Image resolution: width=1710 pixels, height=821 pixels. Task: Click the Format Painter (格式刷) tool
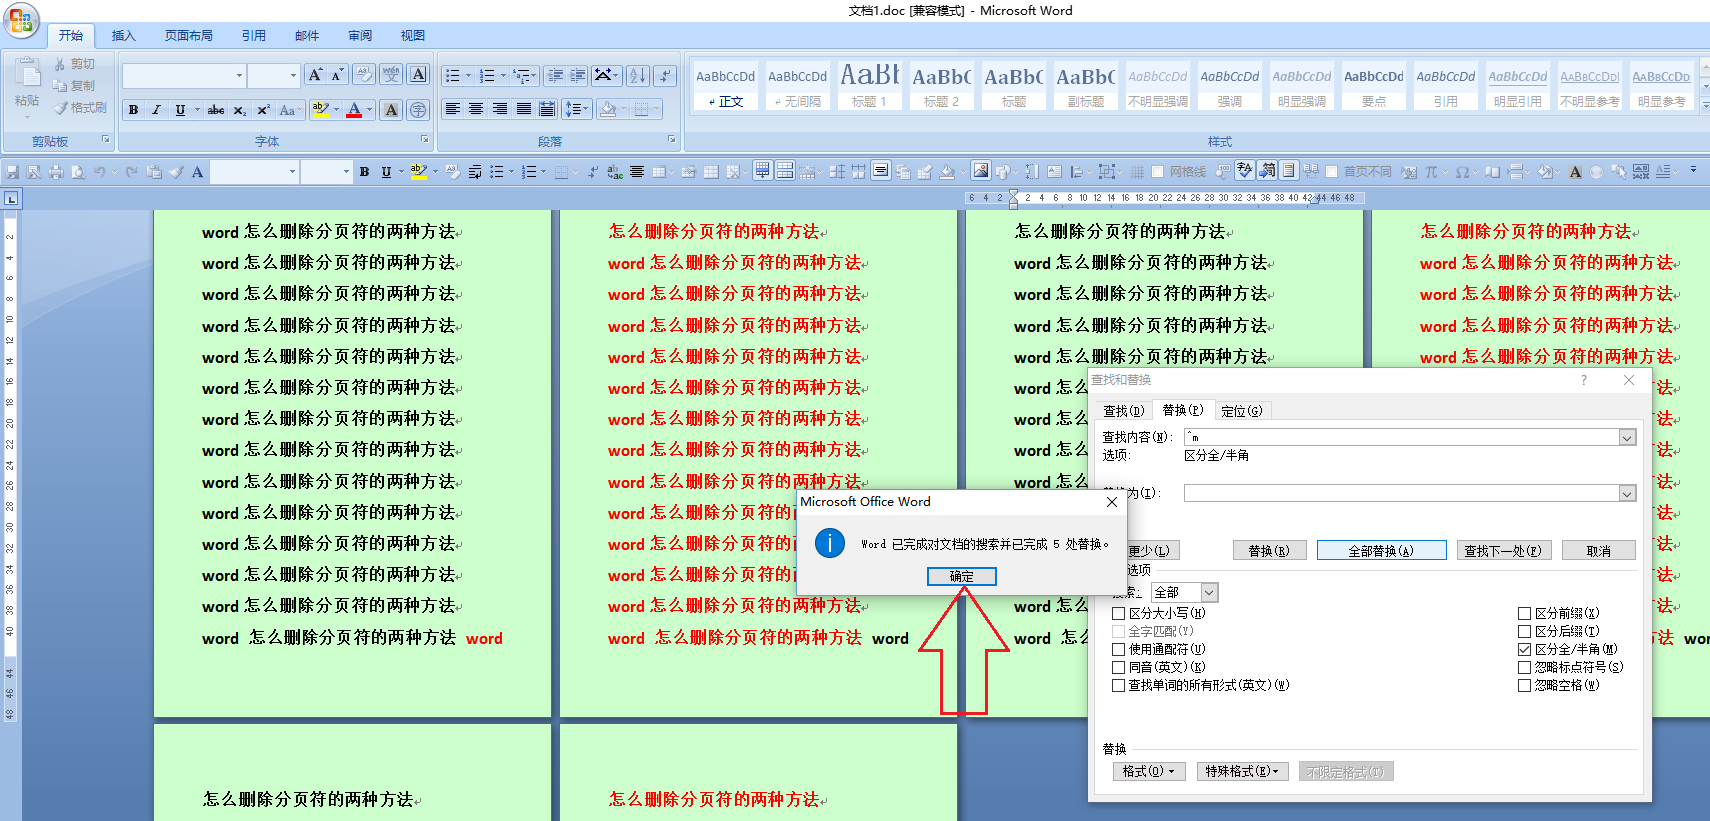tap(81, 108)
